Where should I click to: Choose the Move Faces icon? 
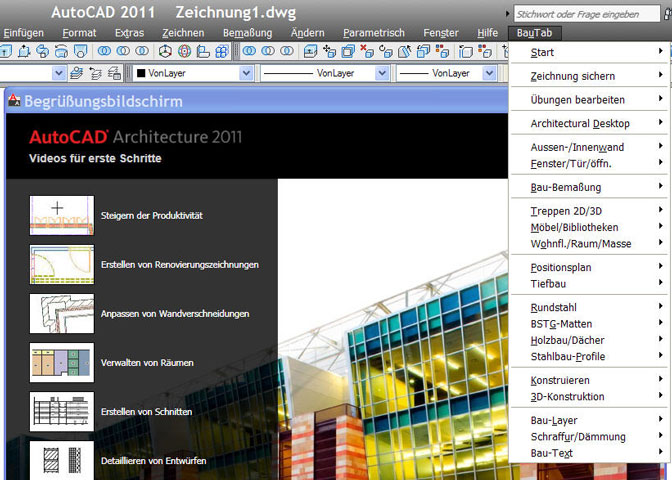tap(329, 51)
